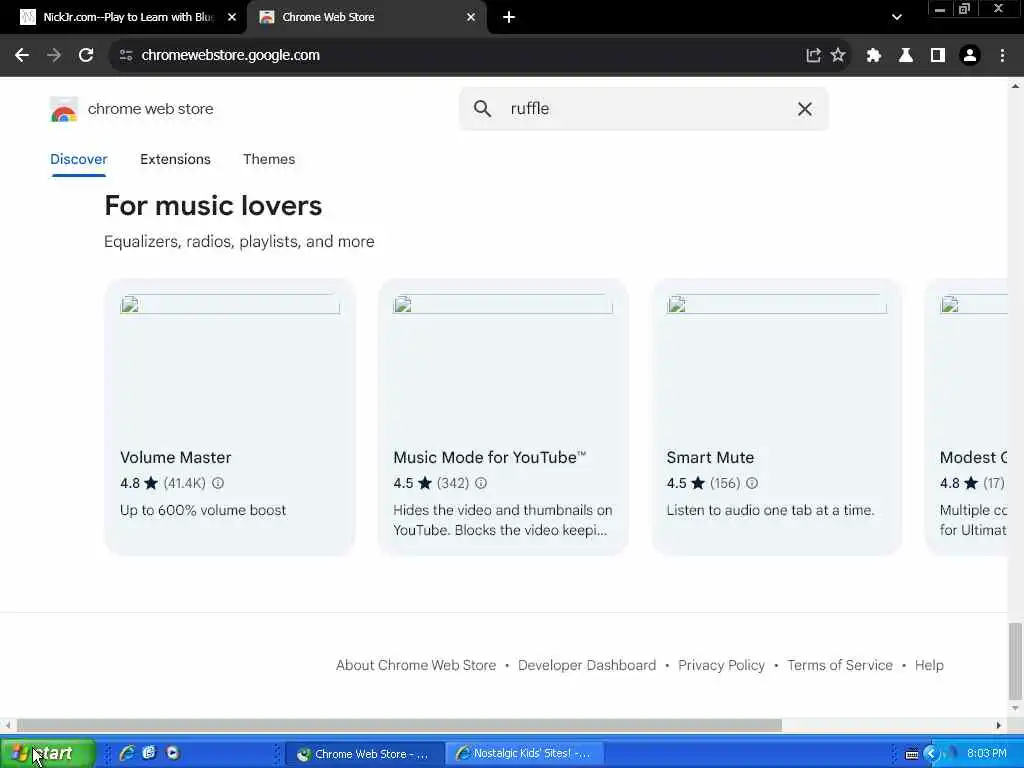Click the horizontal scrollbar thumb

click(399, 725)
